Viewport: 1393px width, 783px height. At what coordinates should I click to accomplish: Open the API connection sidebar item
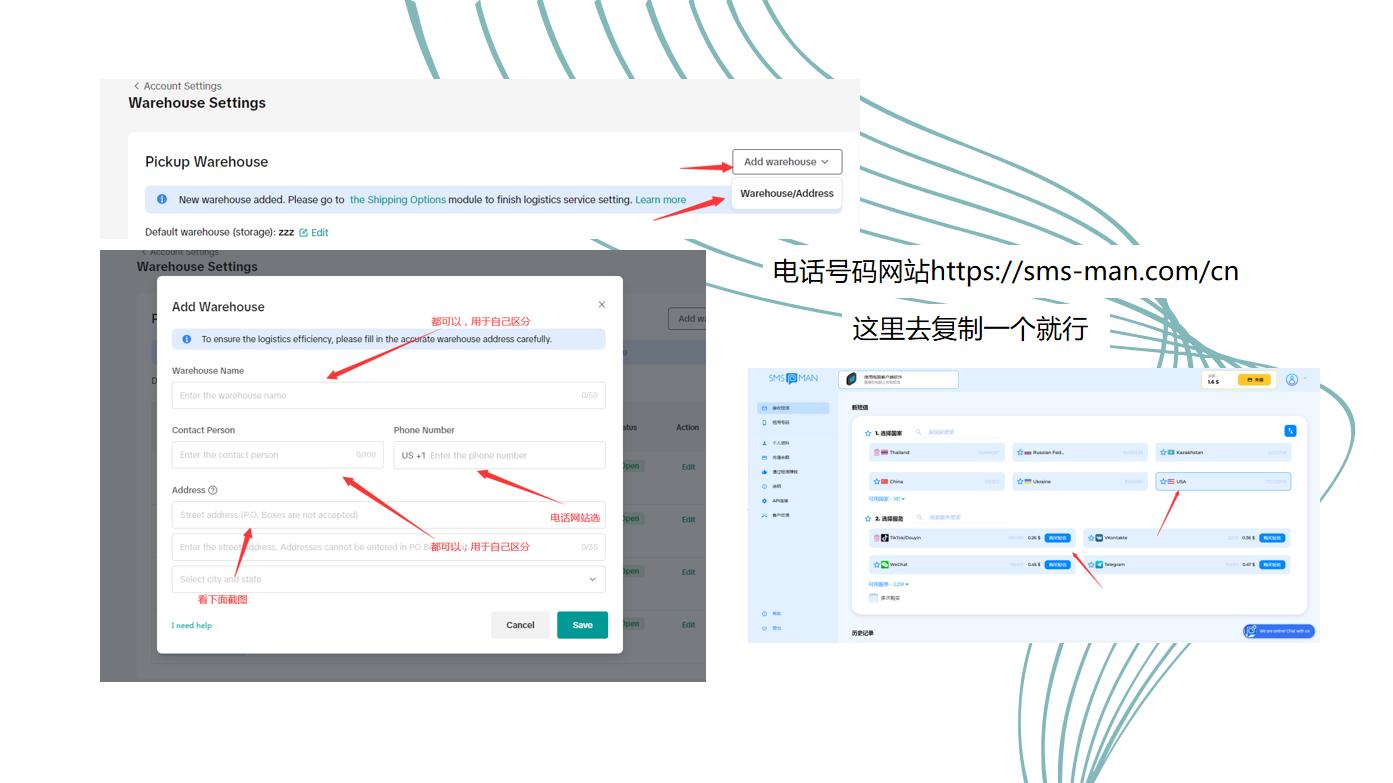point(778,501)
